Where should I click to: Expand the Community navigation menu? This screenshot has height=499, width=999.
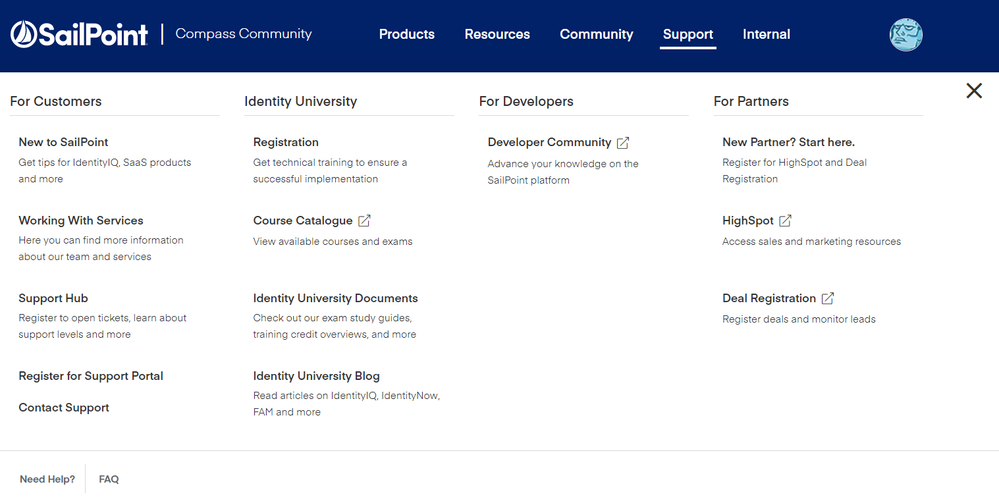(x=596, y=34)
